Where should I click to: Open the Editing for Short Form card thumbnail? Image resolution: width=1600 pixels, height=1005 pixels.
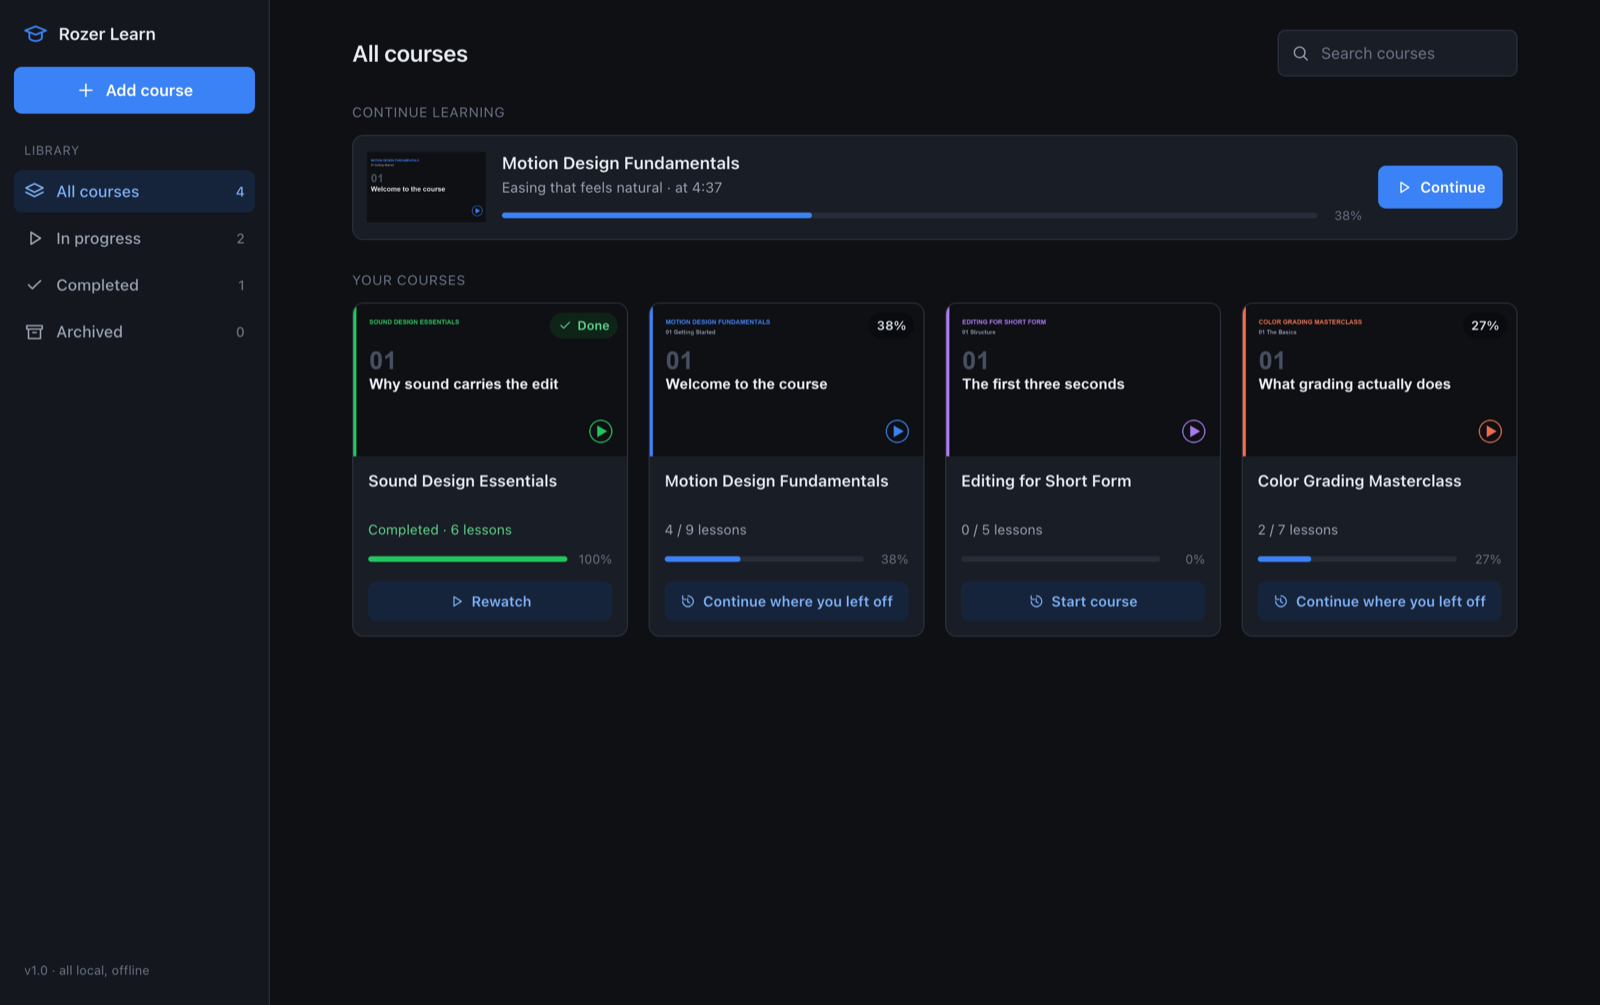pyautogui.click(x=1083, y=380)
